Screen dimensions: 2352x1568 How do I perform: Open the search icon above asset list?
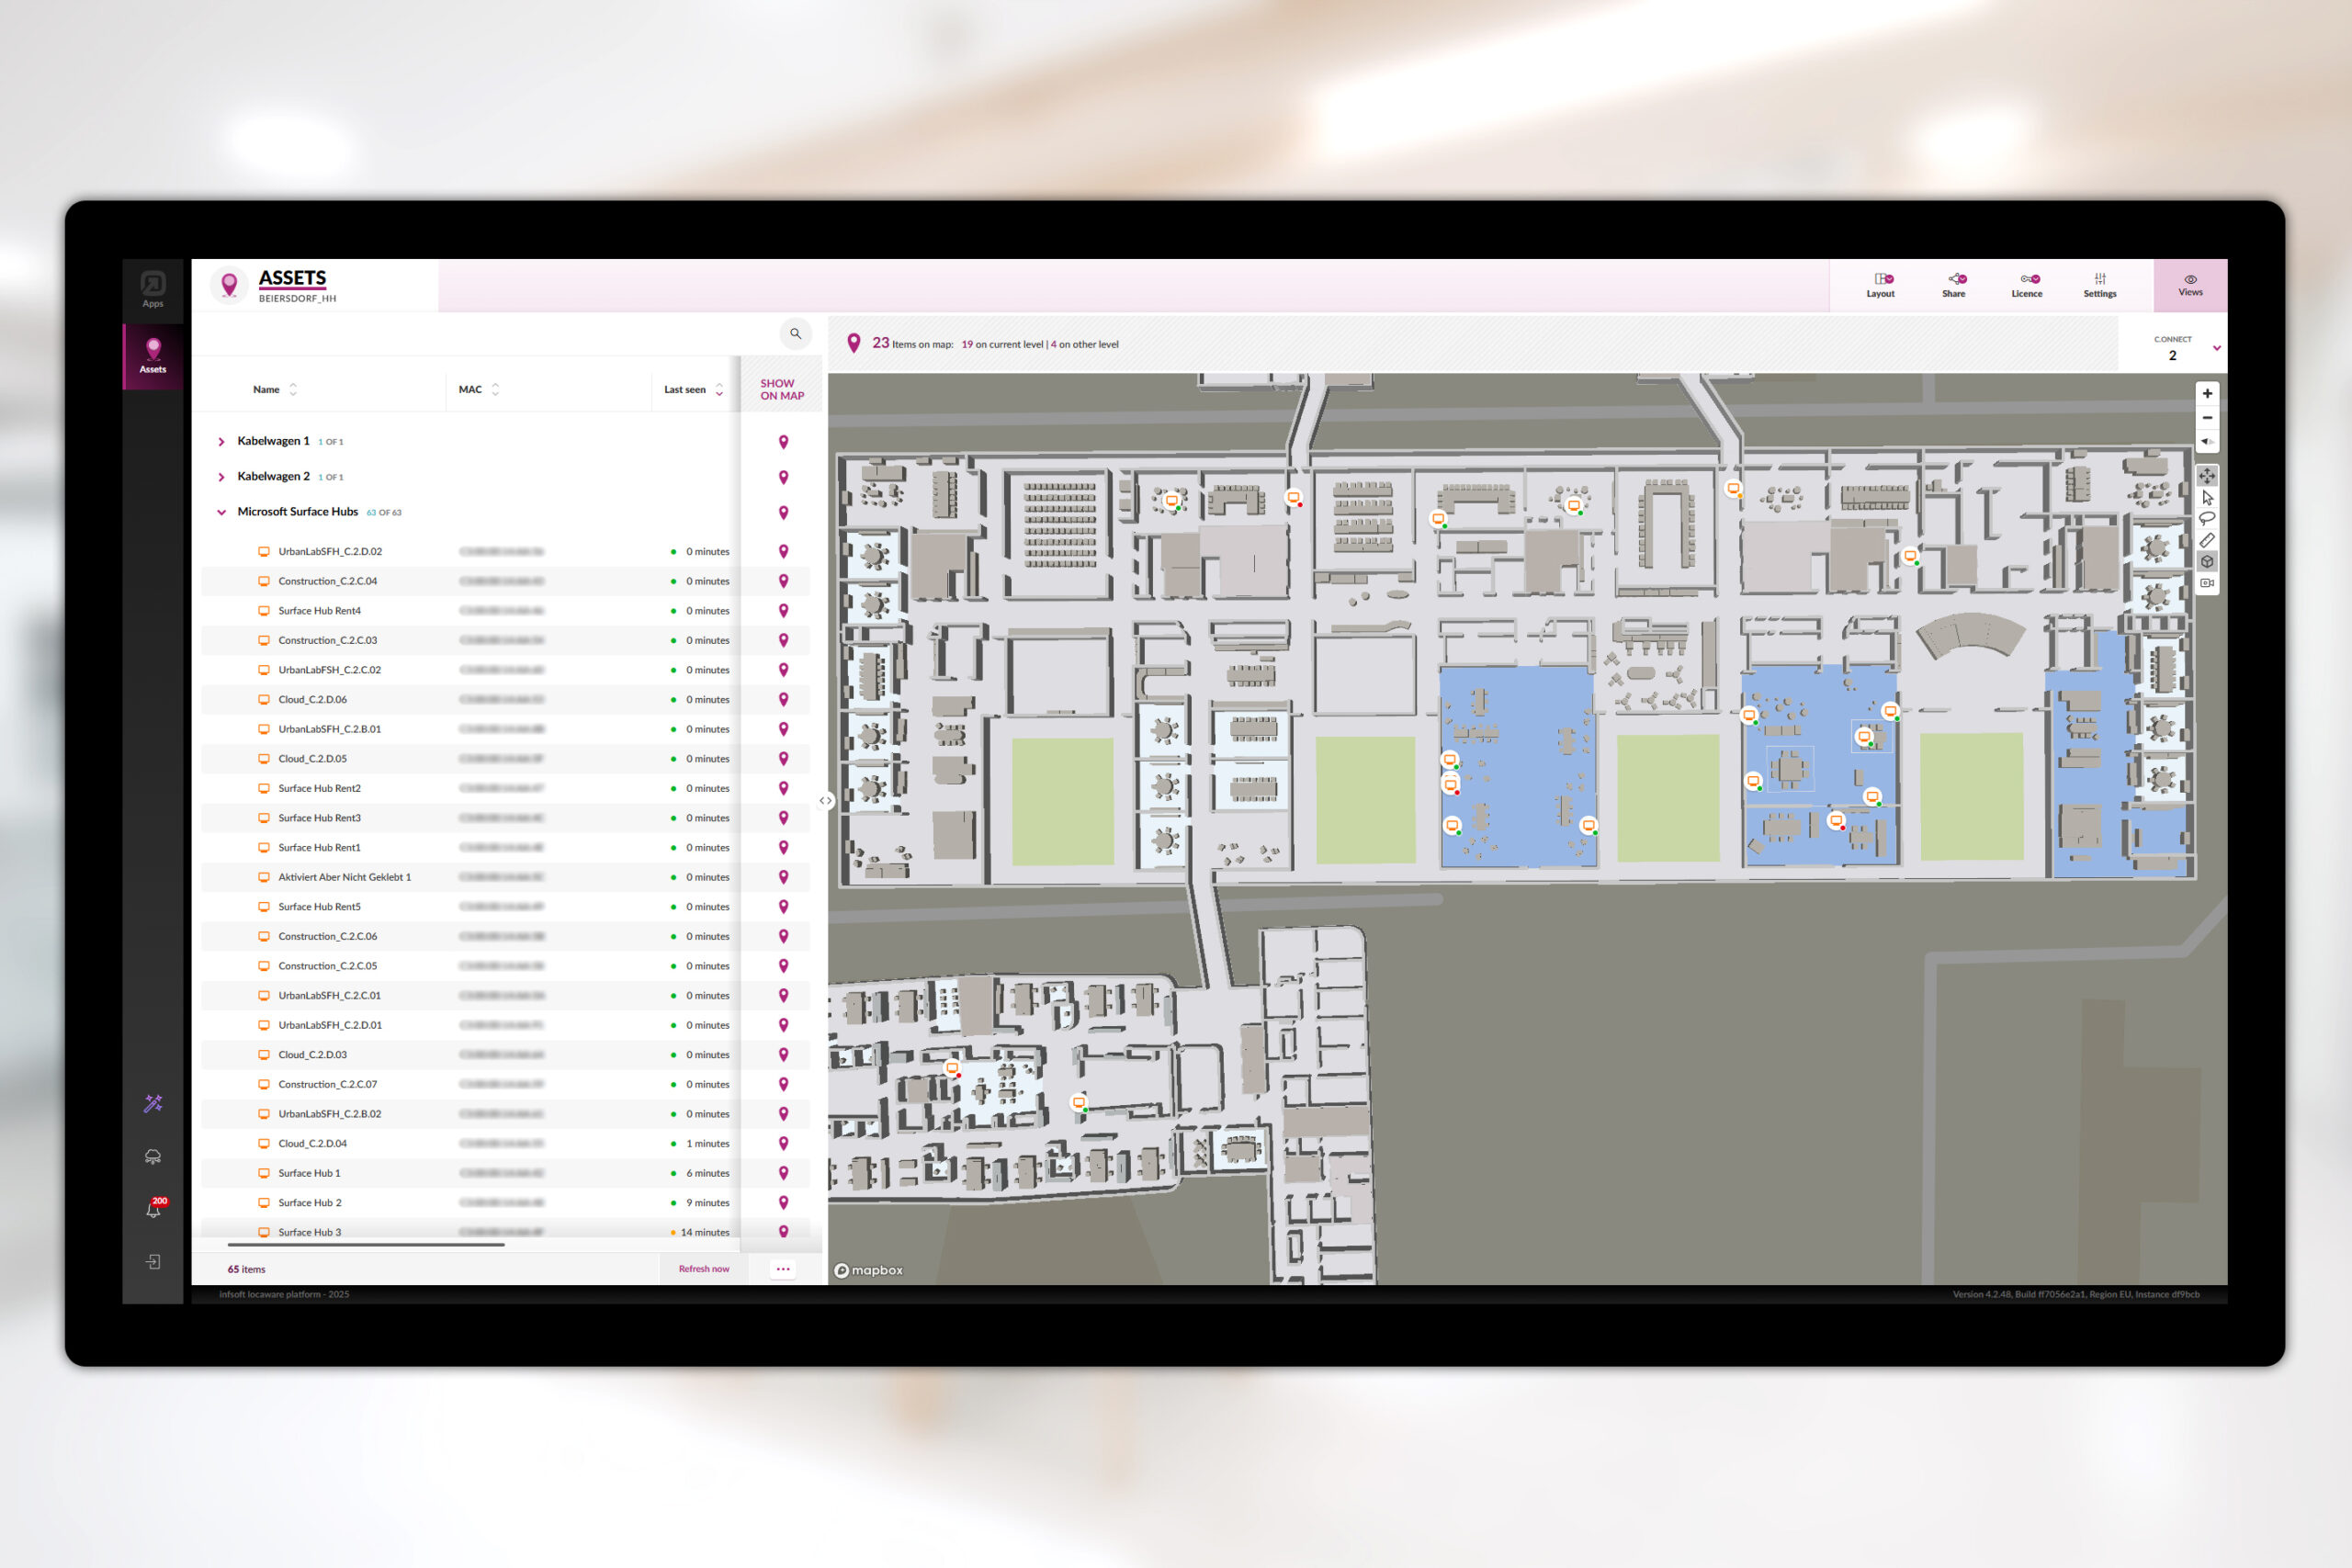795,334
